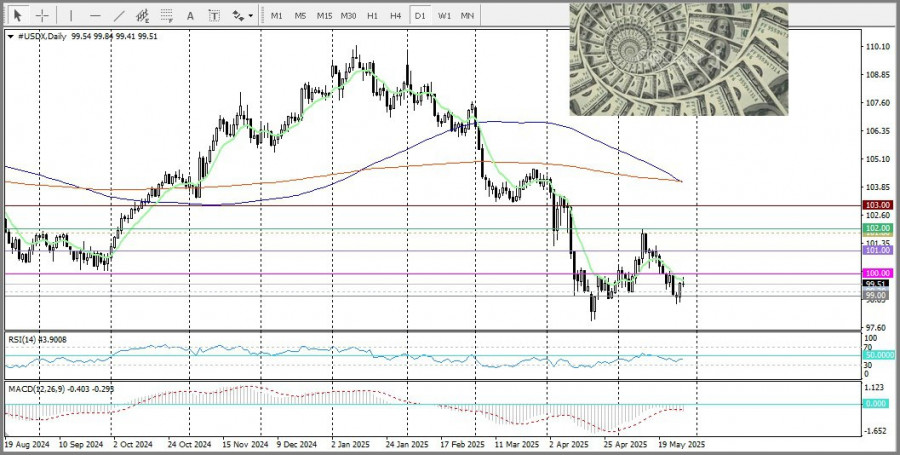Click the 11 Mar 2025 date label
Viewport: 900px width, 455px height.
517,445
